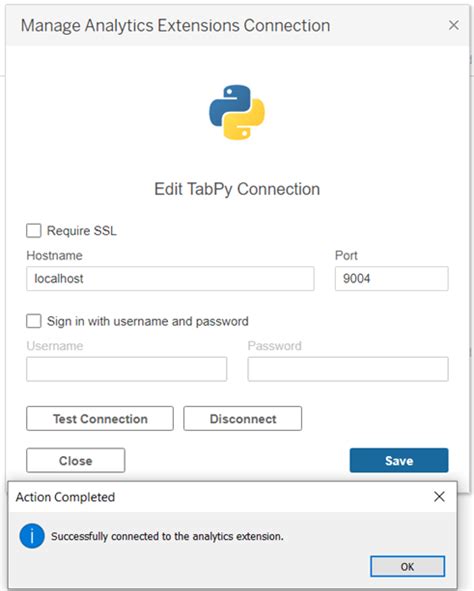Save the TabPy connection settings
Viewport: 474px width, 591px height.
coord(399,460)
